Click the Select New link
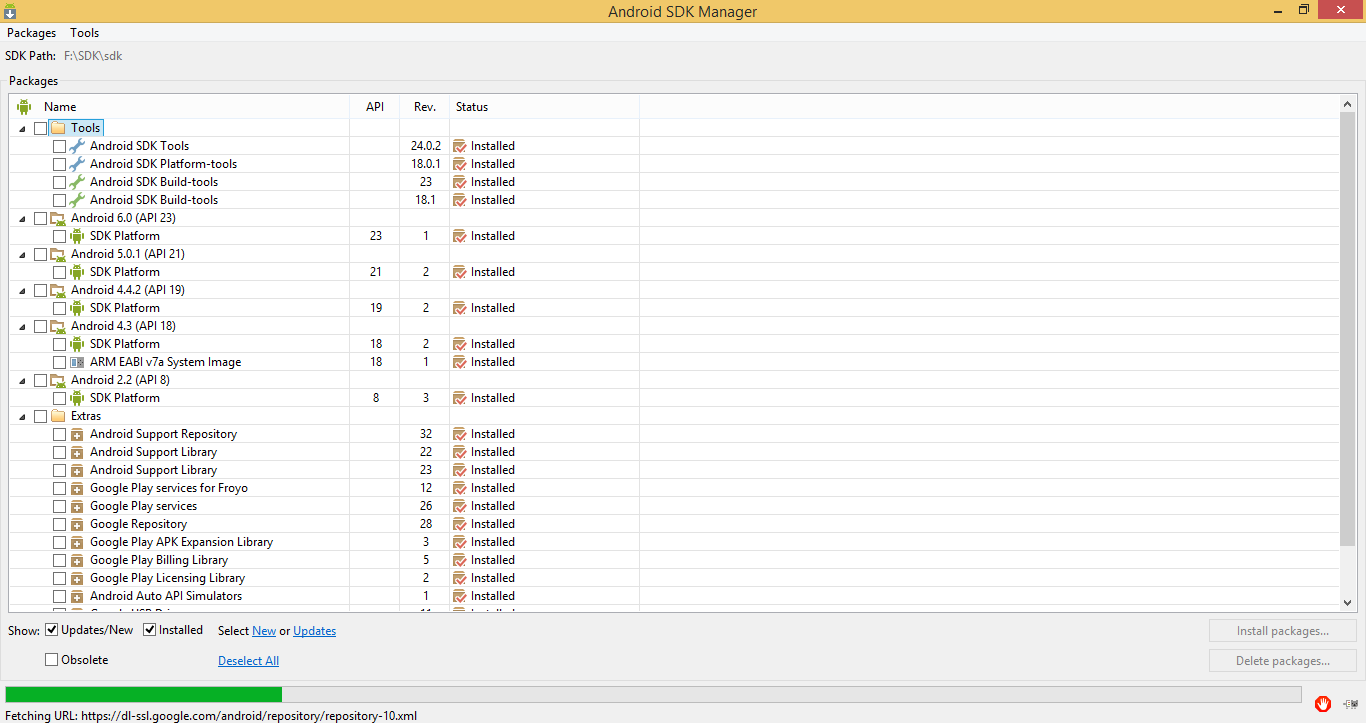 [264, 631]
